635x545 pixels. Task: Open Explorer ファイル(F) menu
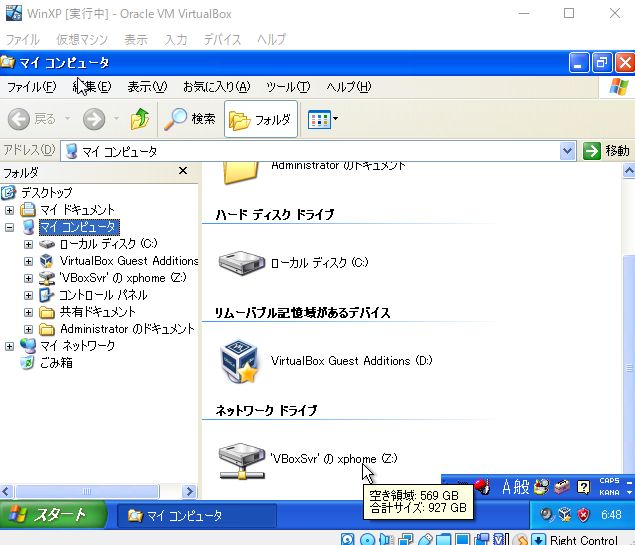pyautogui.click(x=32, y=87)
